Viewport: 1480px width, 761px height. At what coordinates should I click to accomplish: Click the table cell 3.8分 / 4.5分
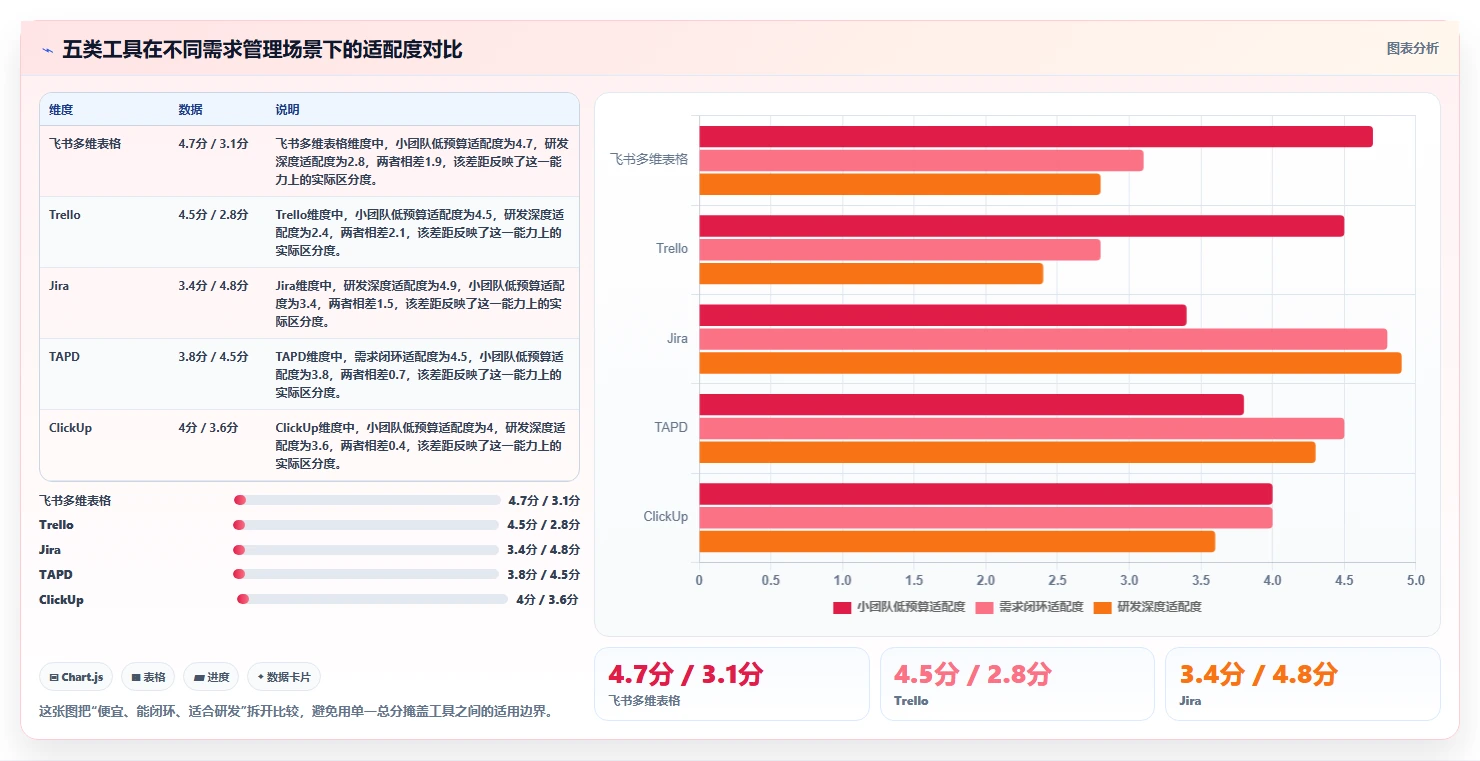213,357
